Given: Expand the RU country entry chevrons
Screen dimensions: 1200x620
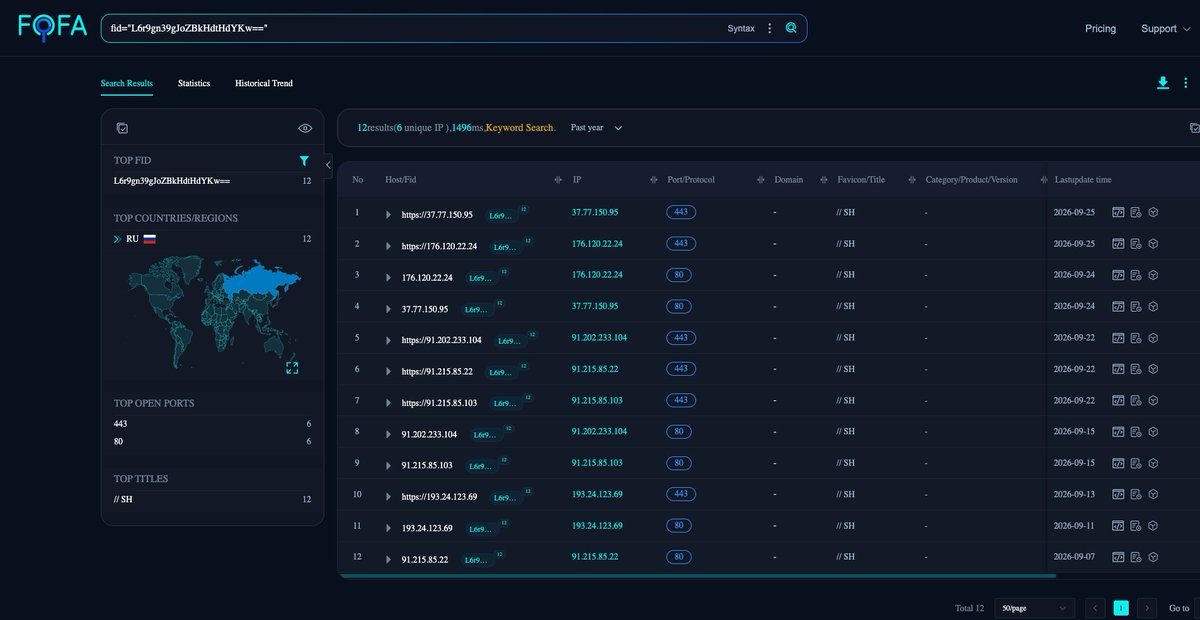Looking at the screenshot, I should (118, 239).
